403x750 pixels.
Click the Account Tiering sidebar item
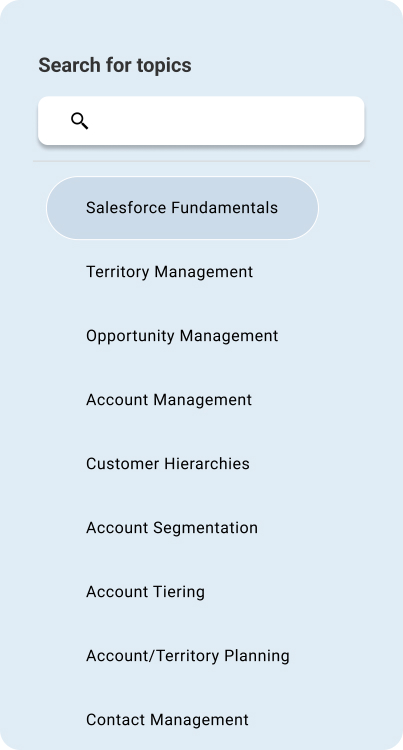click(x=145, y=592)
